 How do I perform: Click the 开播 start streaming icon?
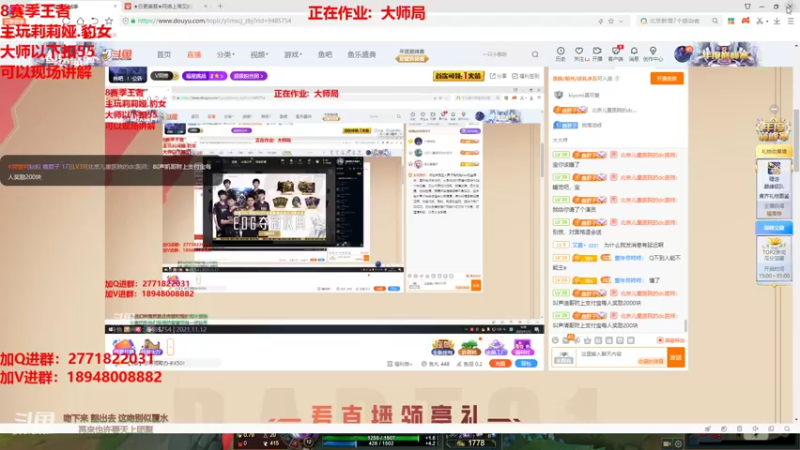pos(597,54)
